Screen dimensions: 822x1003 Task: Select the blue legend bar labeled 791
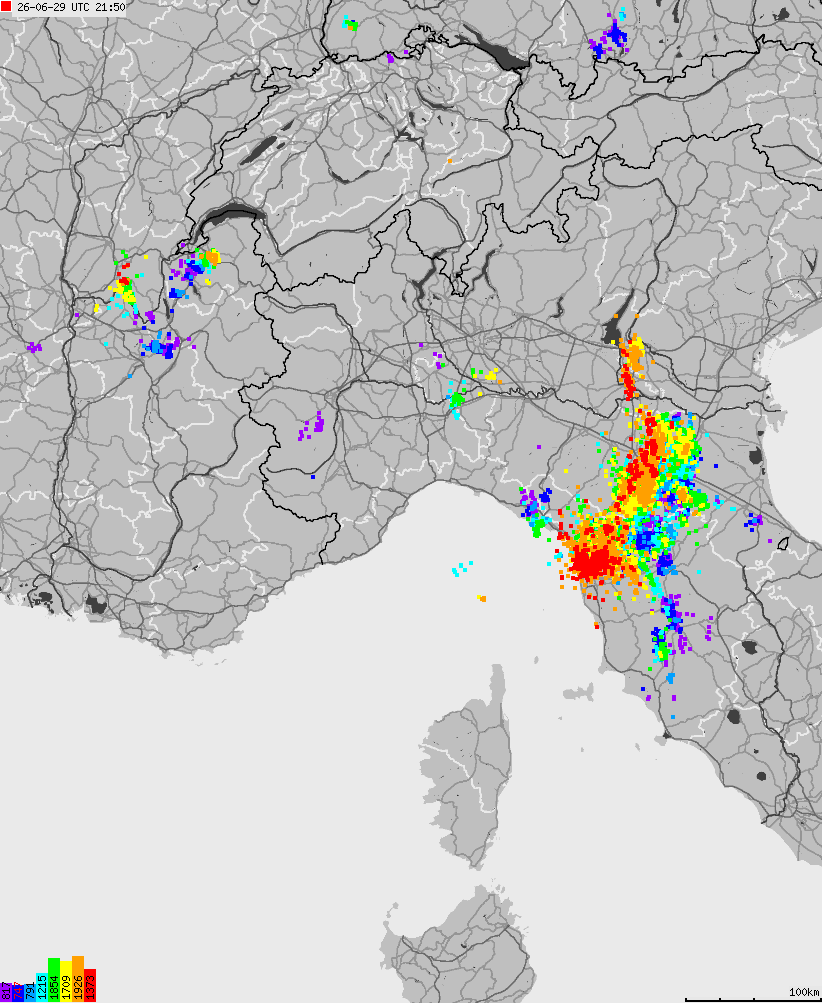(30, 993)
